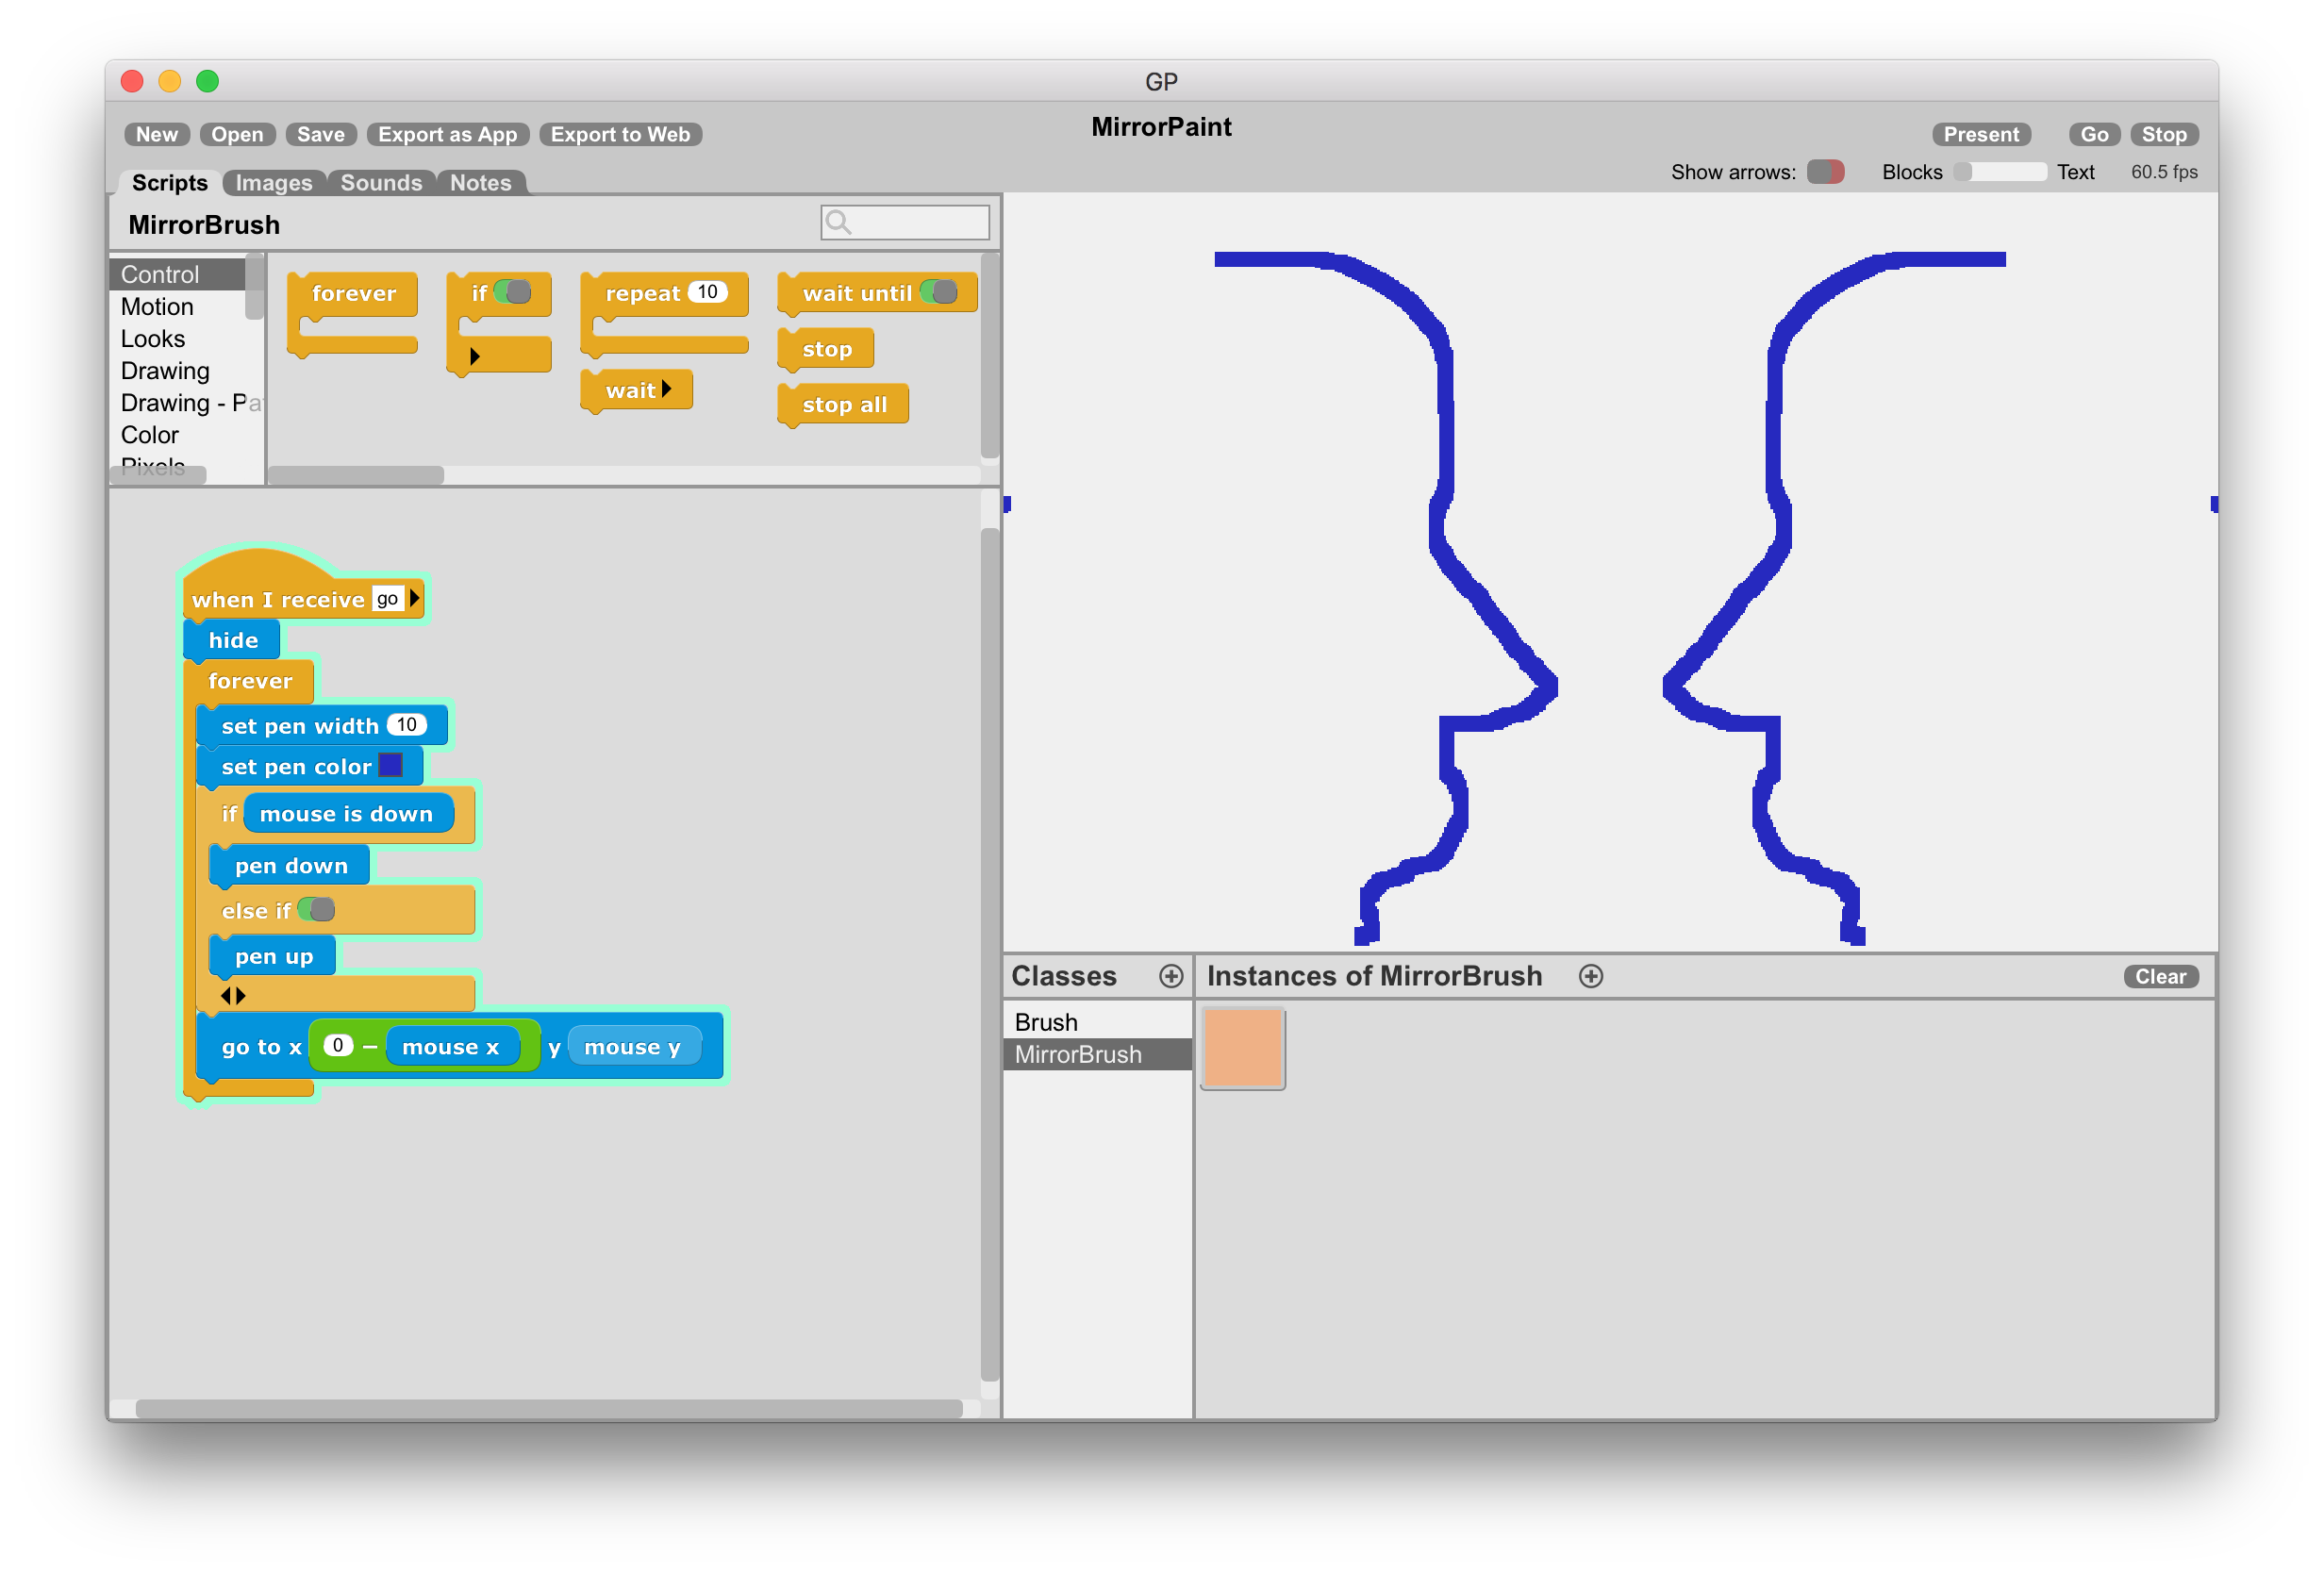Click the 60.5 fps readout
This screenshot has height=1573, width=2324.
[x=2163, y=172]
